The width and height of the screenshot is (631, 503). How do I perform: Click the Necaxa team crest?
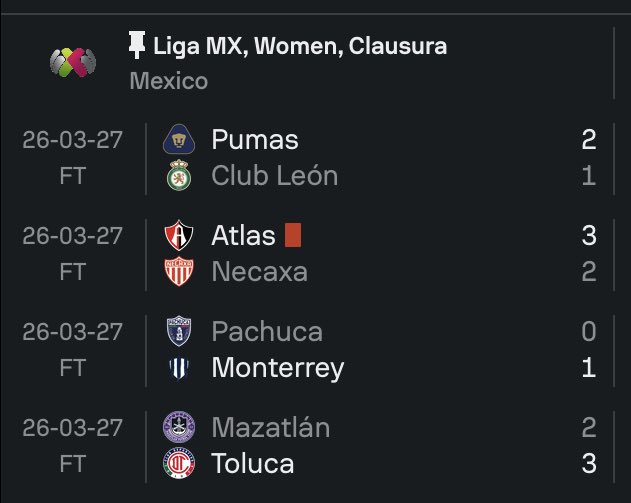178,272
